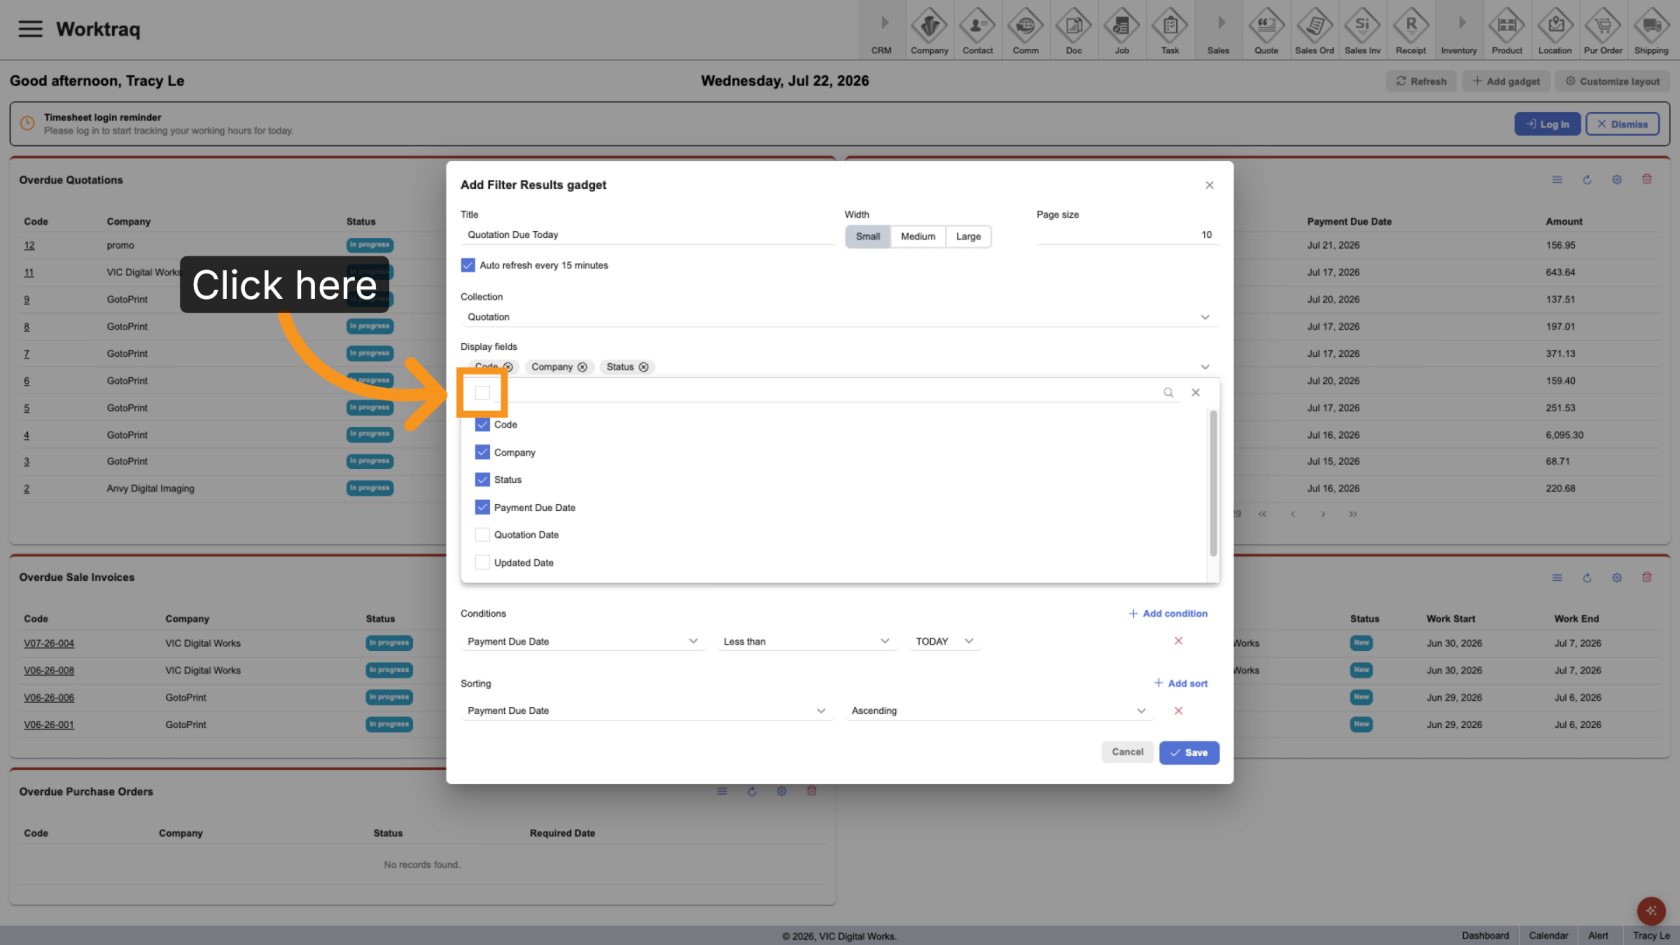Delete the top-right gadget panel

[x=1647, y=180]
